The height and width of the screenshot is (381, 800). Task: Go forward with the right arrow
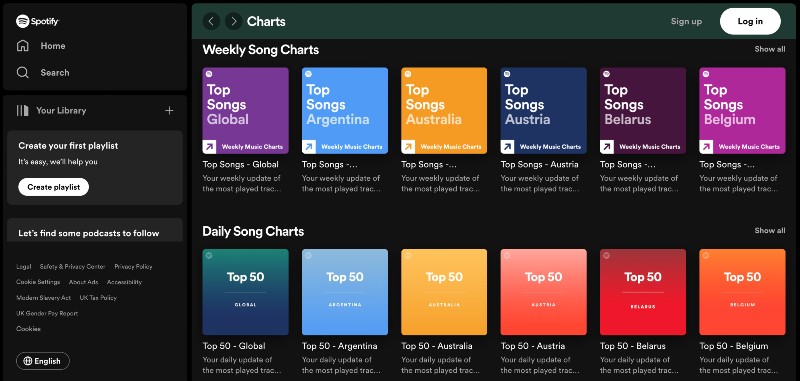pos(234,21)
